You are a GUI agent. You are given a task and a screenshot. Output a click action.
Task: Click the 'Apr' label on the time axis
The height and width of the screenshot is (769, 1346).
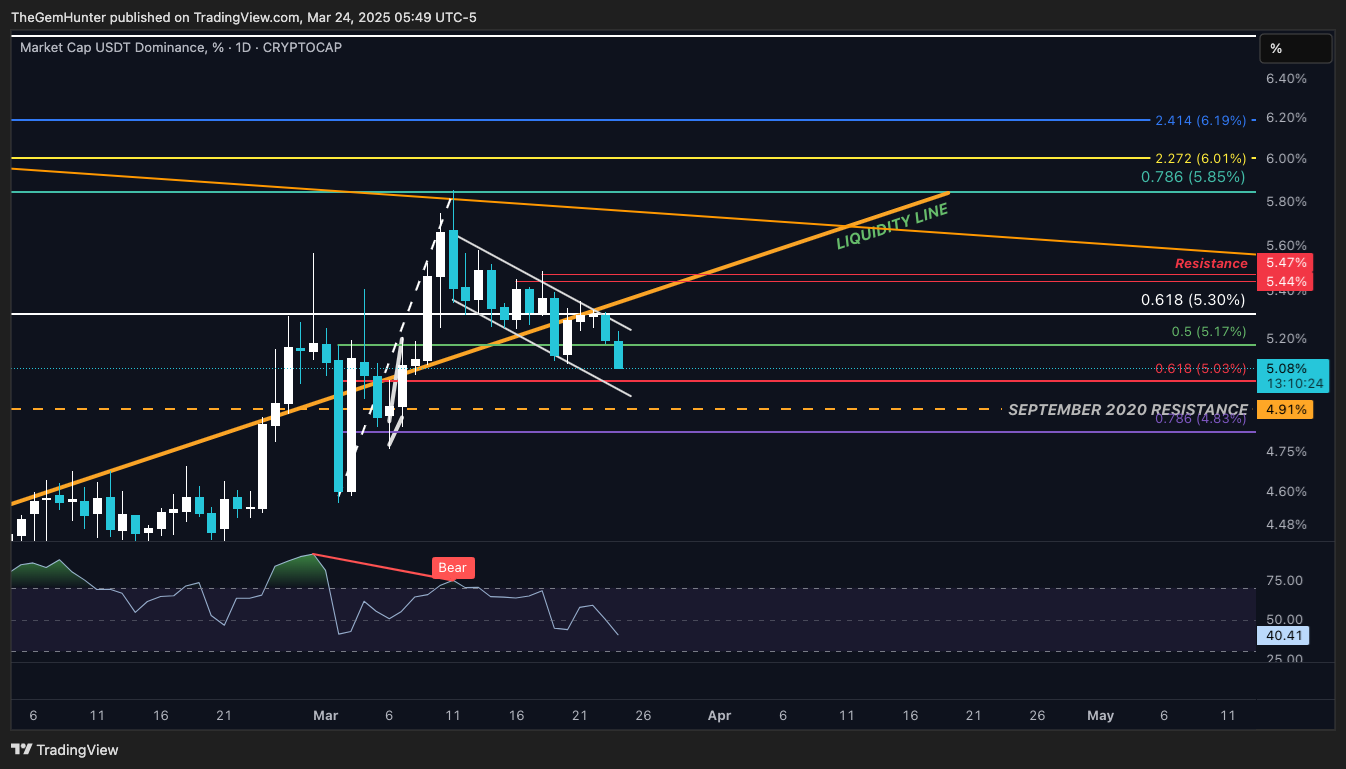(x=719, y=716)
